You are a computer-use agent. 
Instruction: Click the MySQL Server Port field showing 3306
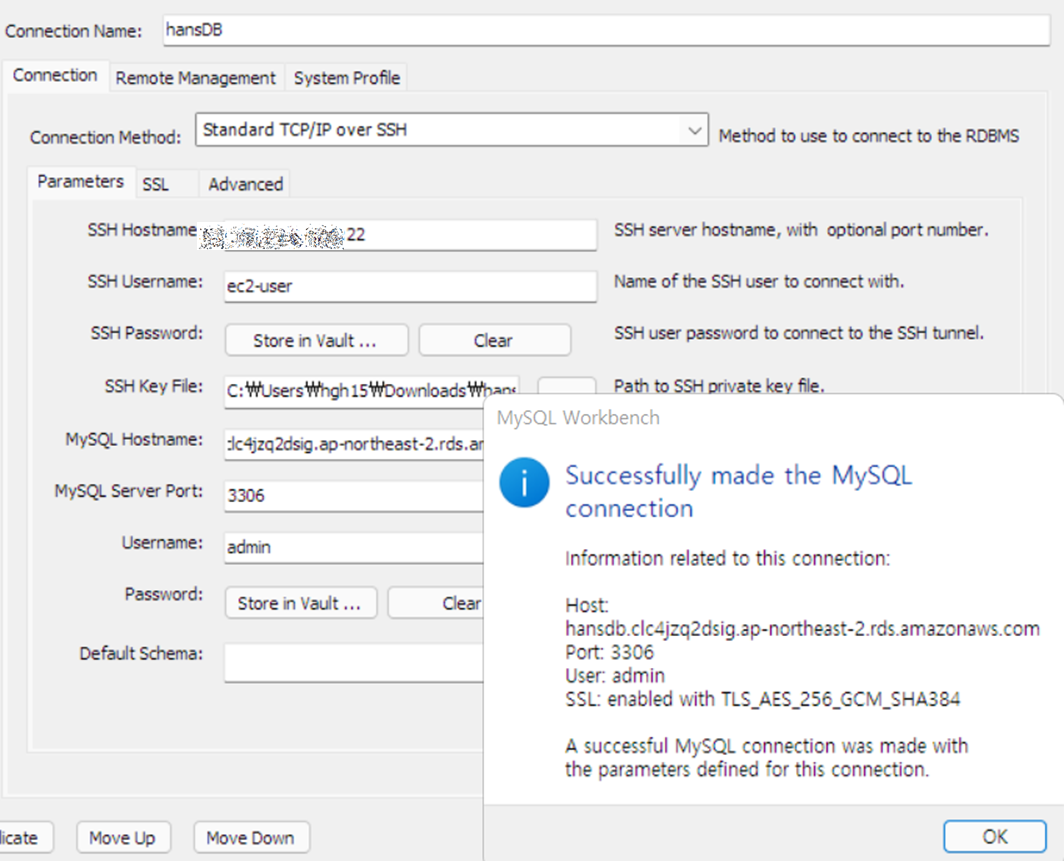[x=354, y=495]
